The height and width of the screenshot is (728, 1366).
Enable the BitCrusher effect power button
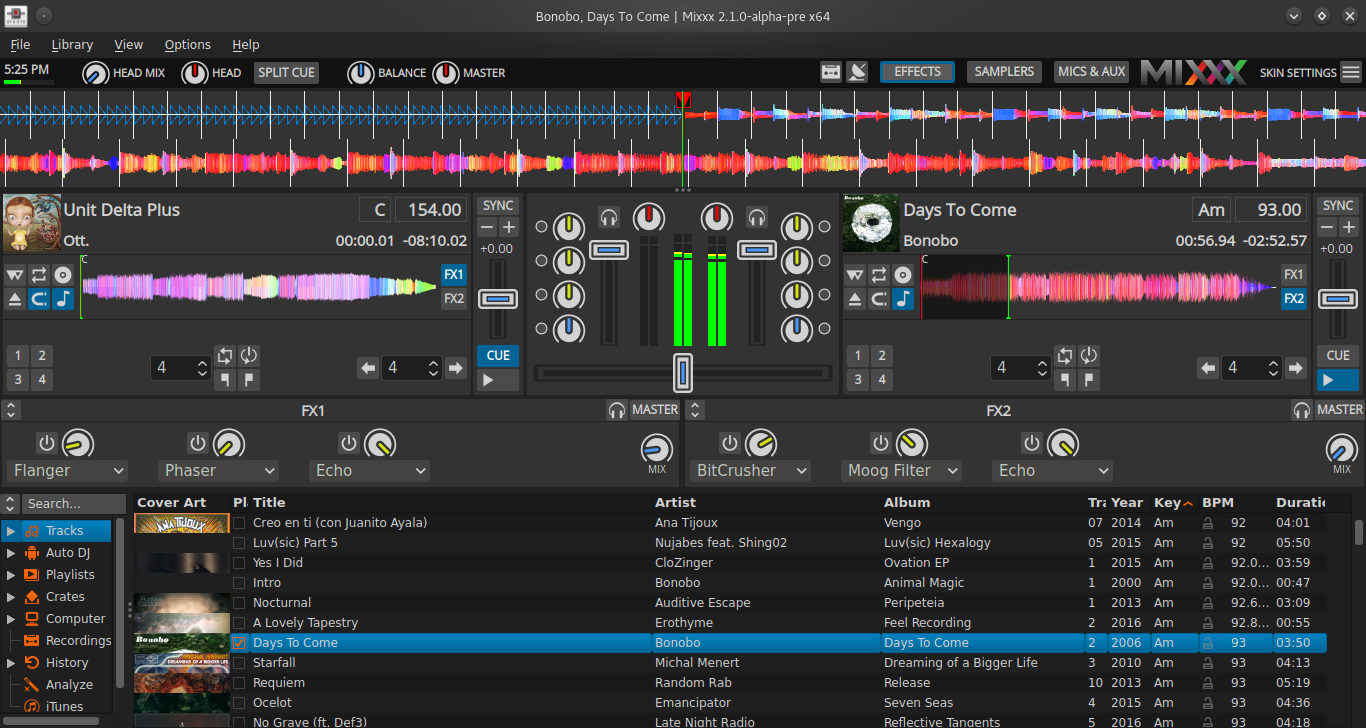(x=730, y=443)
